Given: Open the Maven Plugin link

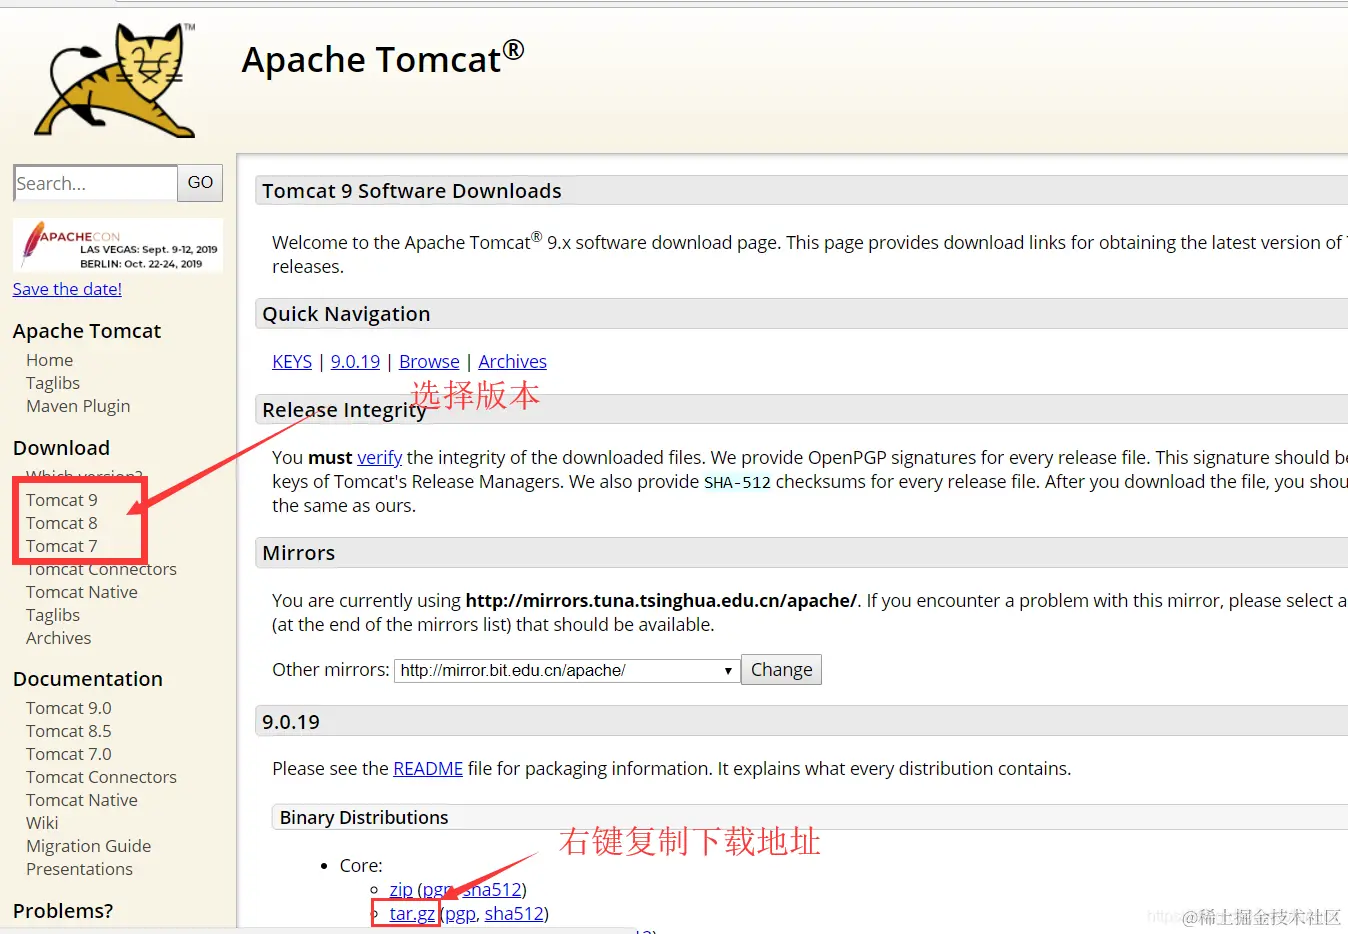Looking at the screenshot, I should [78, 406].
